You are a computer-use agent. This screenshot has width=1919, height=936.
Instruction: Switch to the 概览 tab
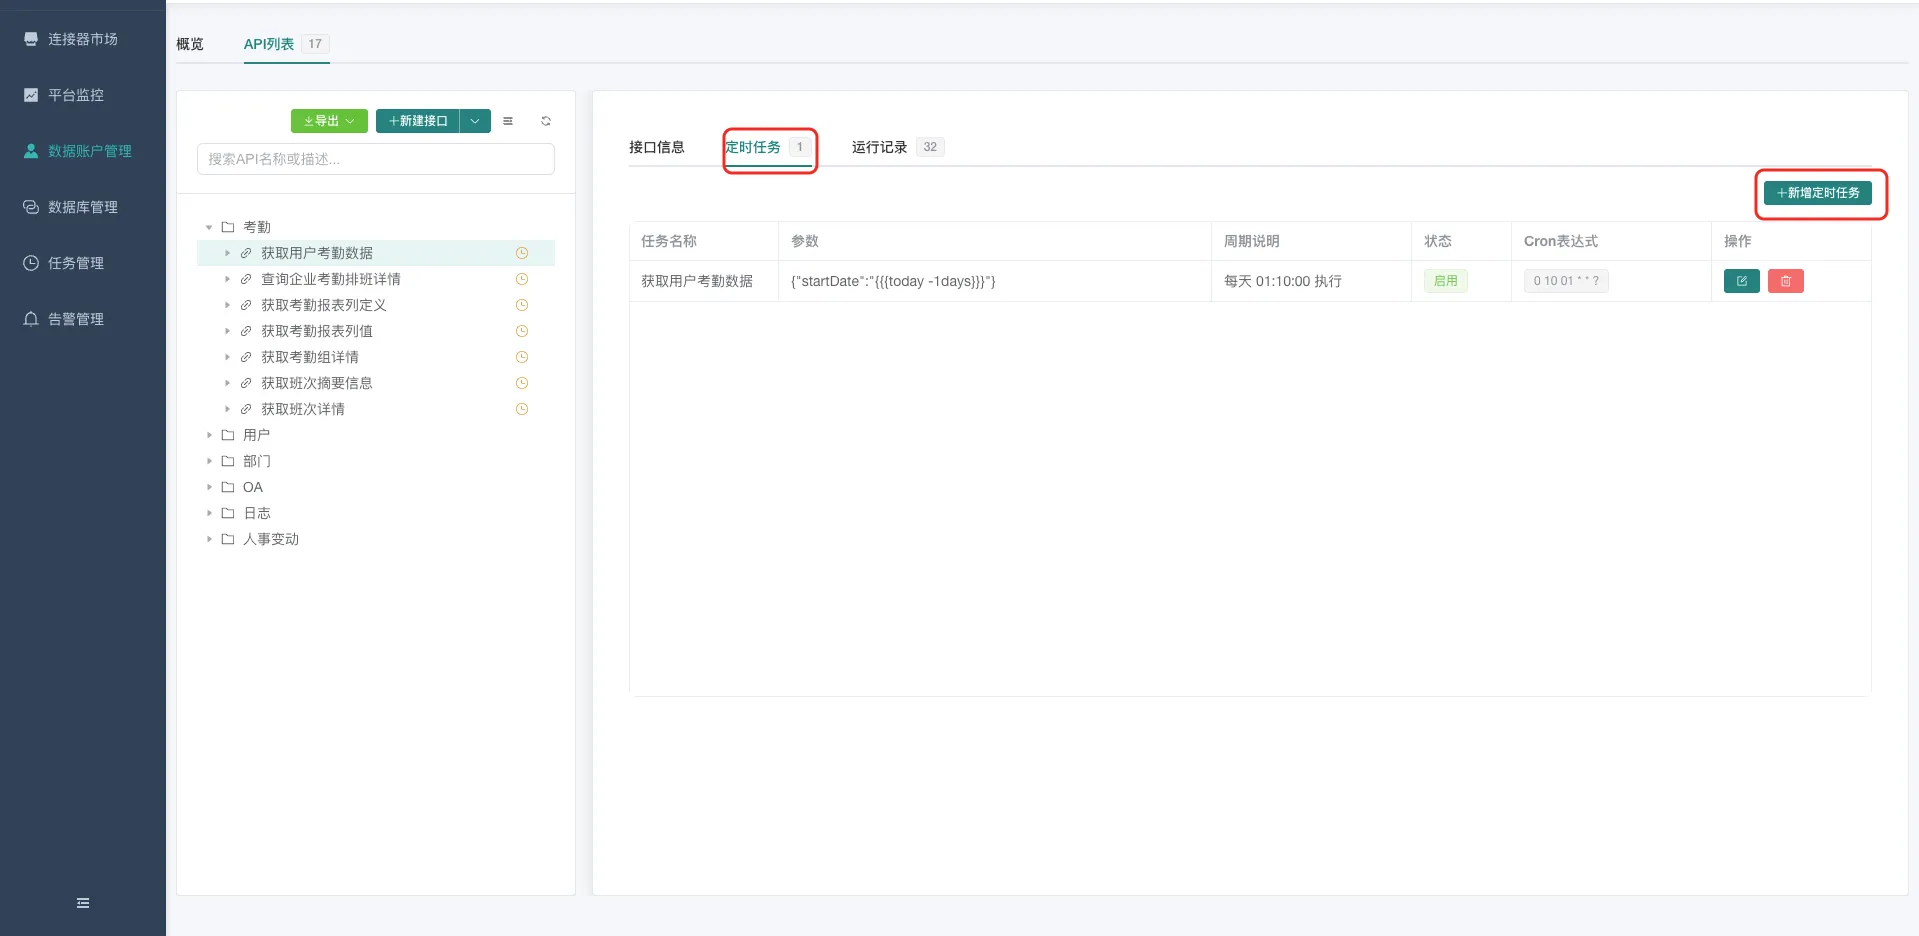190,44
